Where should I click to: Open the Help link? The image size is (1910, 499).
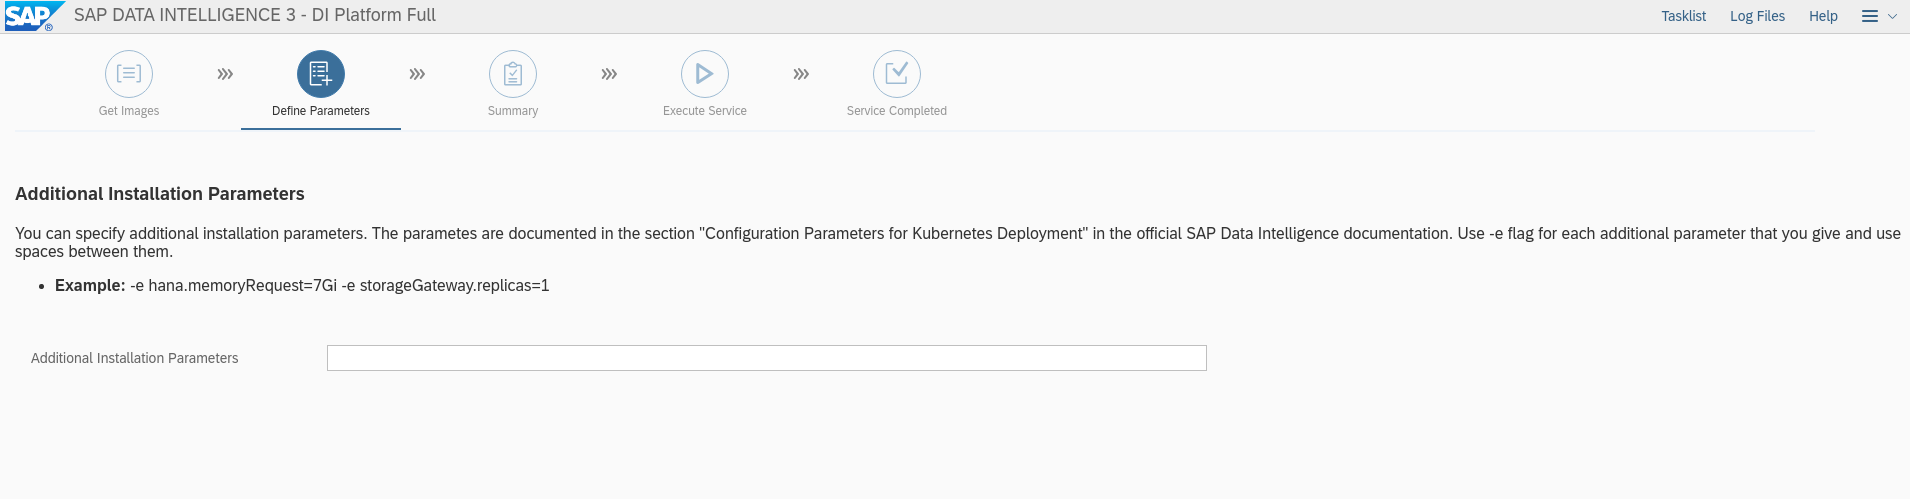[1823, 16]
